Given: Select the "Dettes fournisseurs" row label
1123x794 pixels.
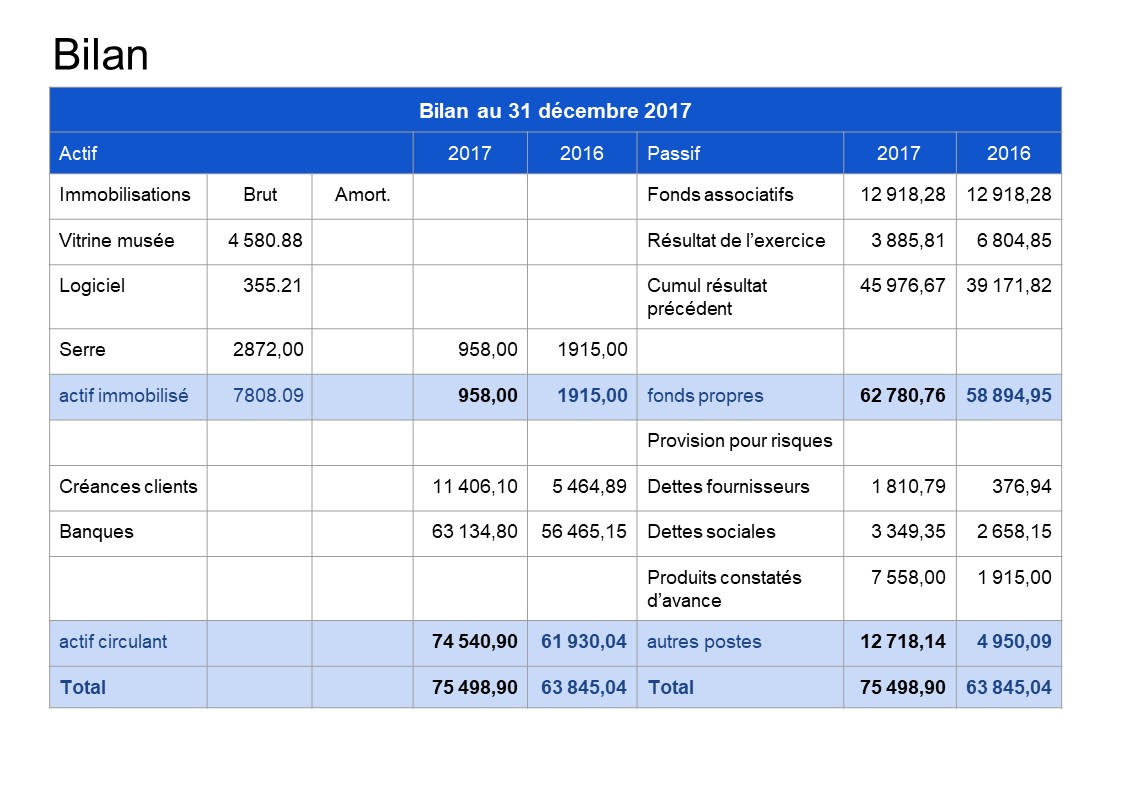Looking at the screenshot, I should (728, 487).
